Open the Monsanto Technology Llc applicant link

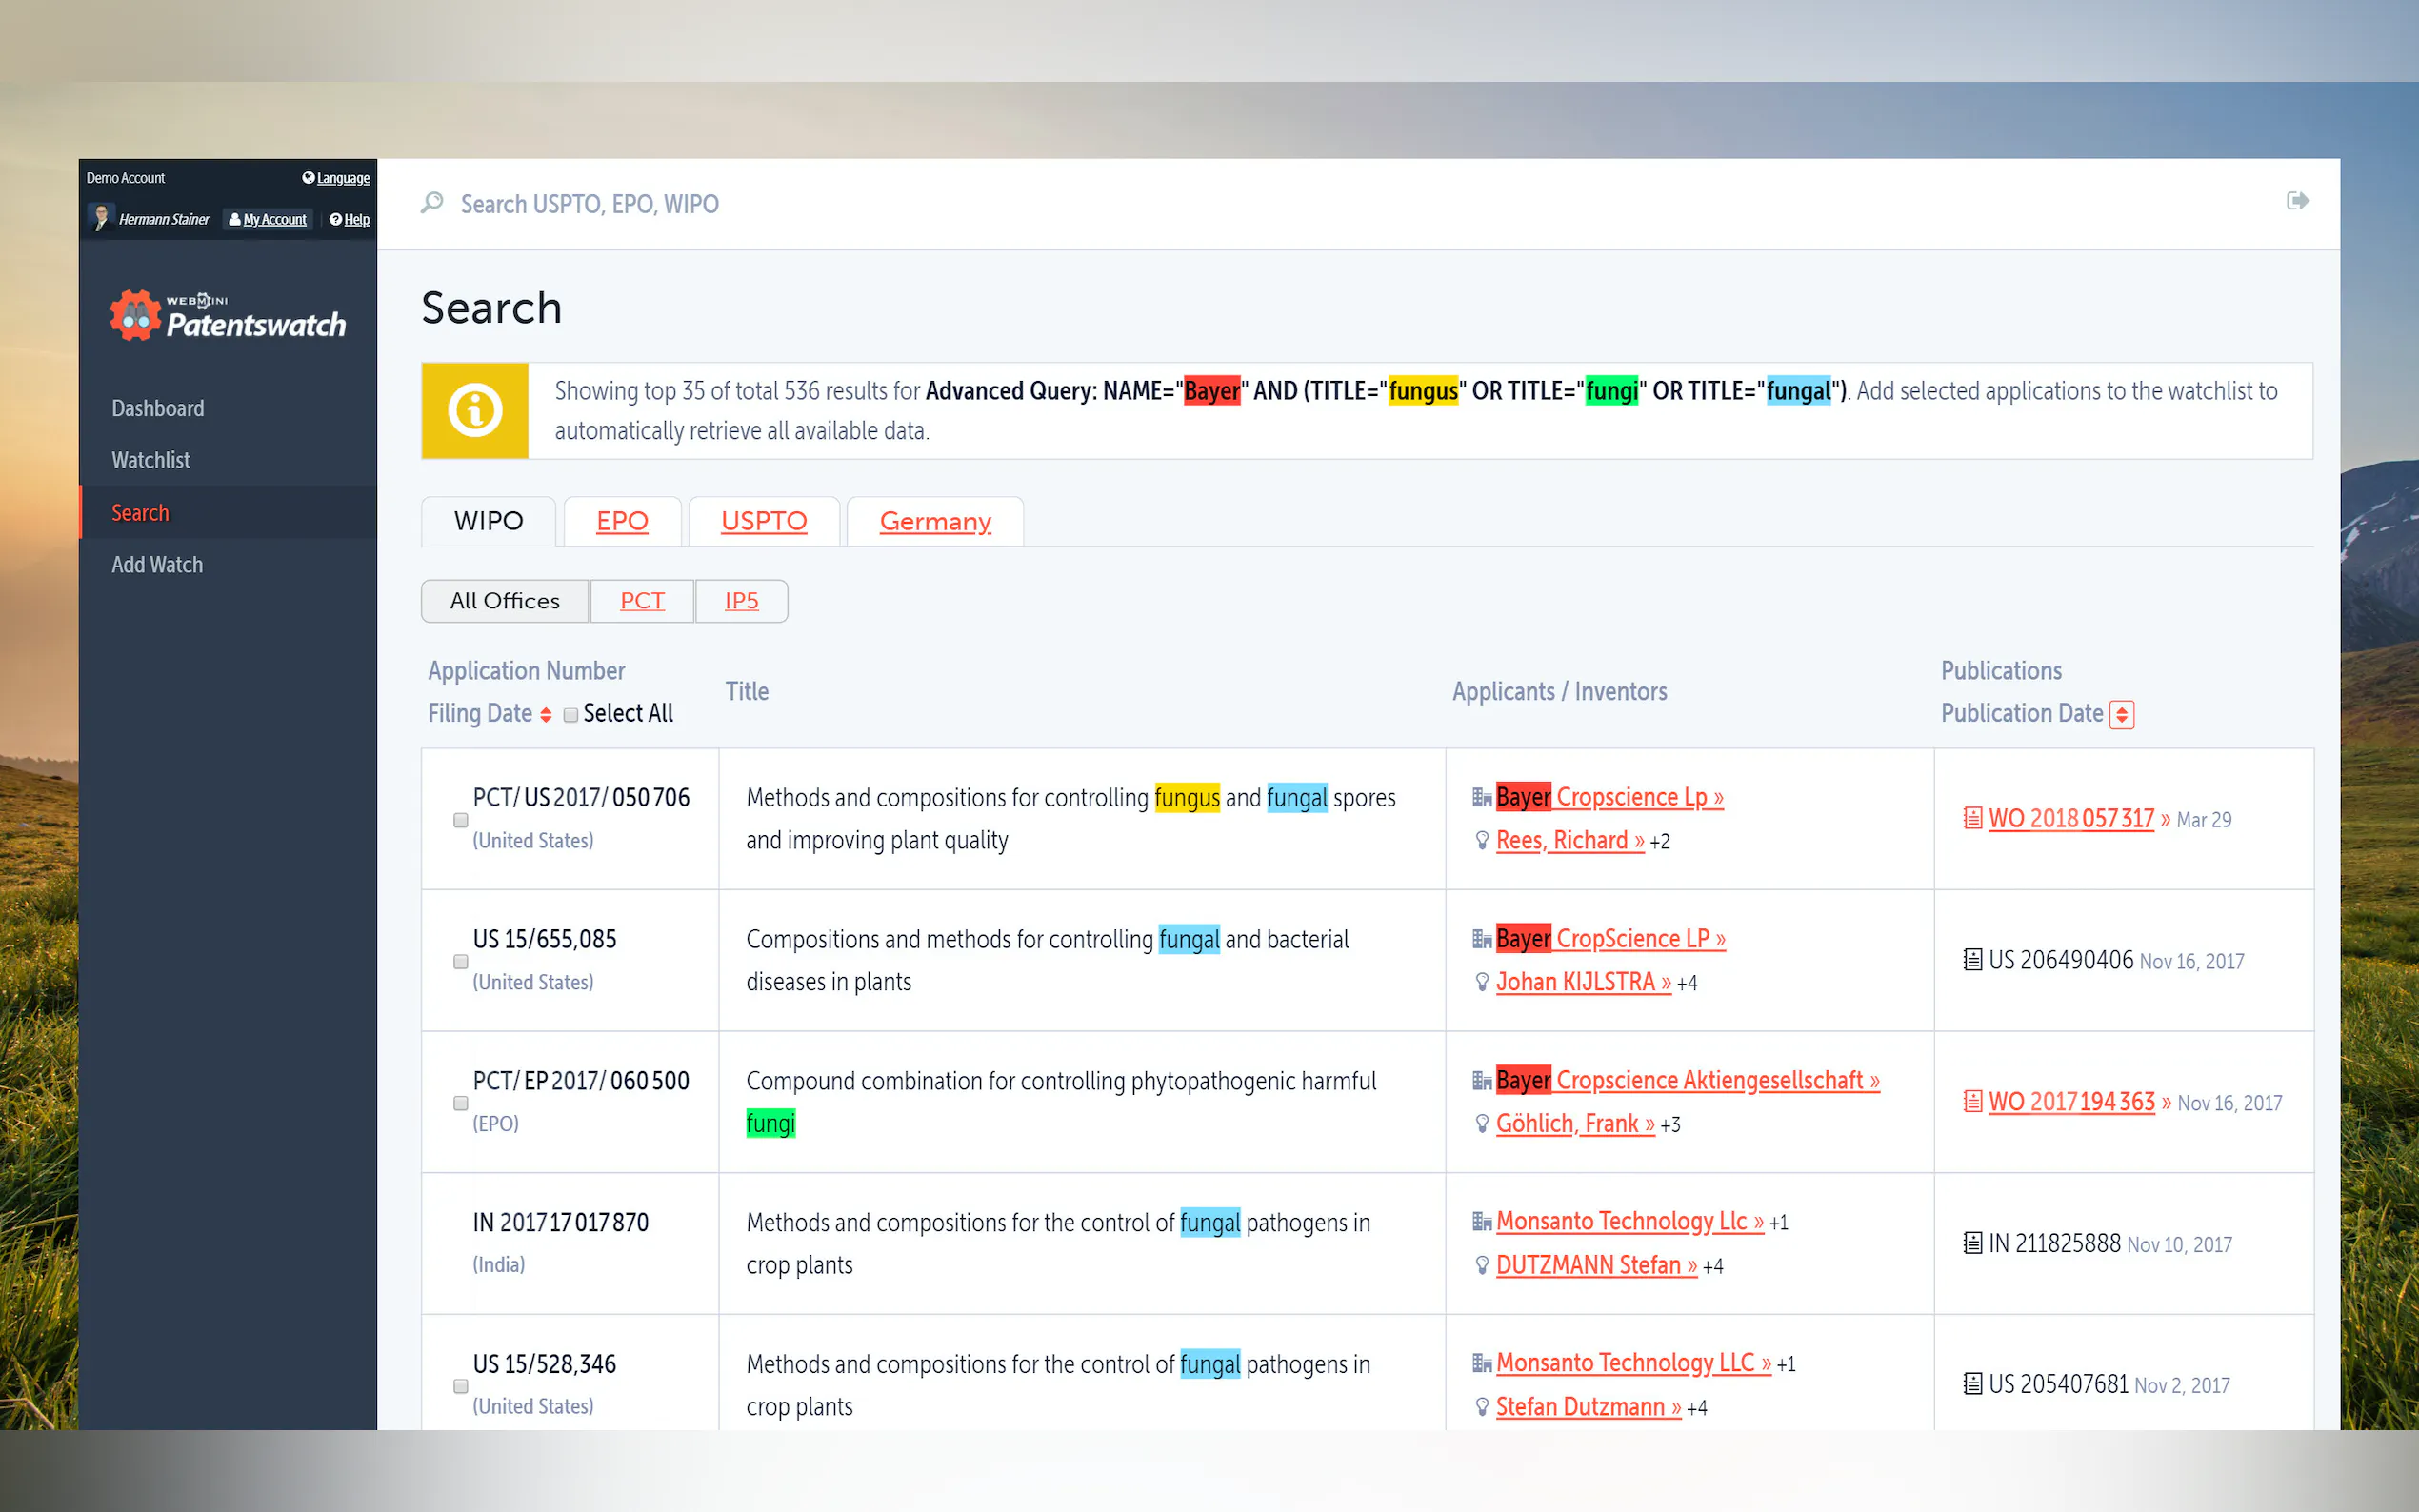1629,1222
